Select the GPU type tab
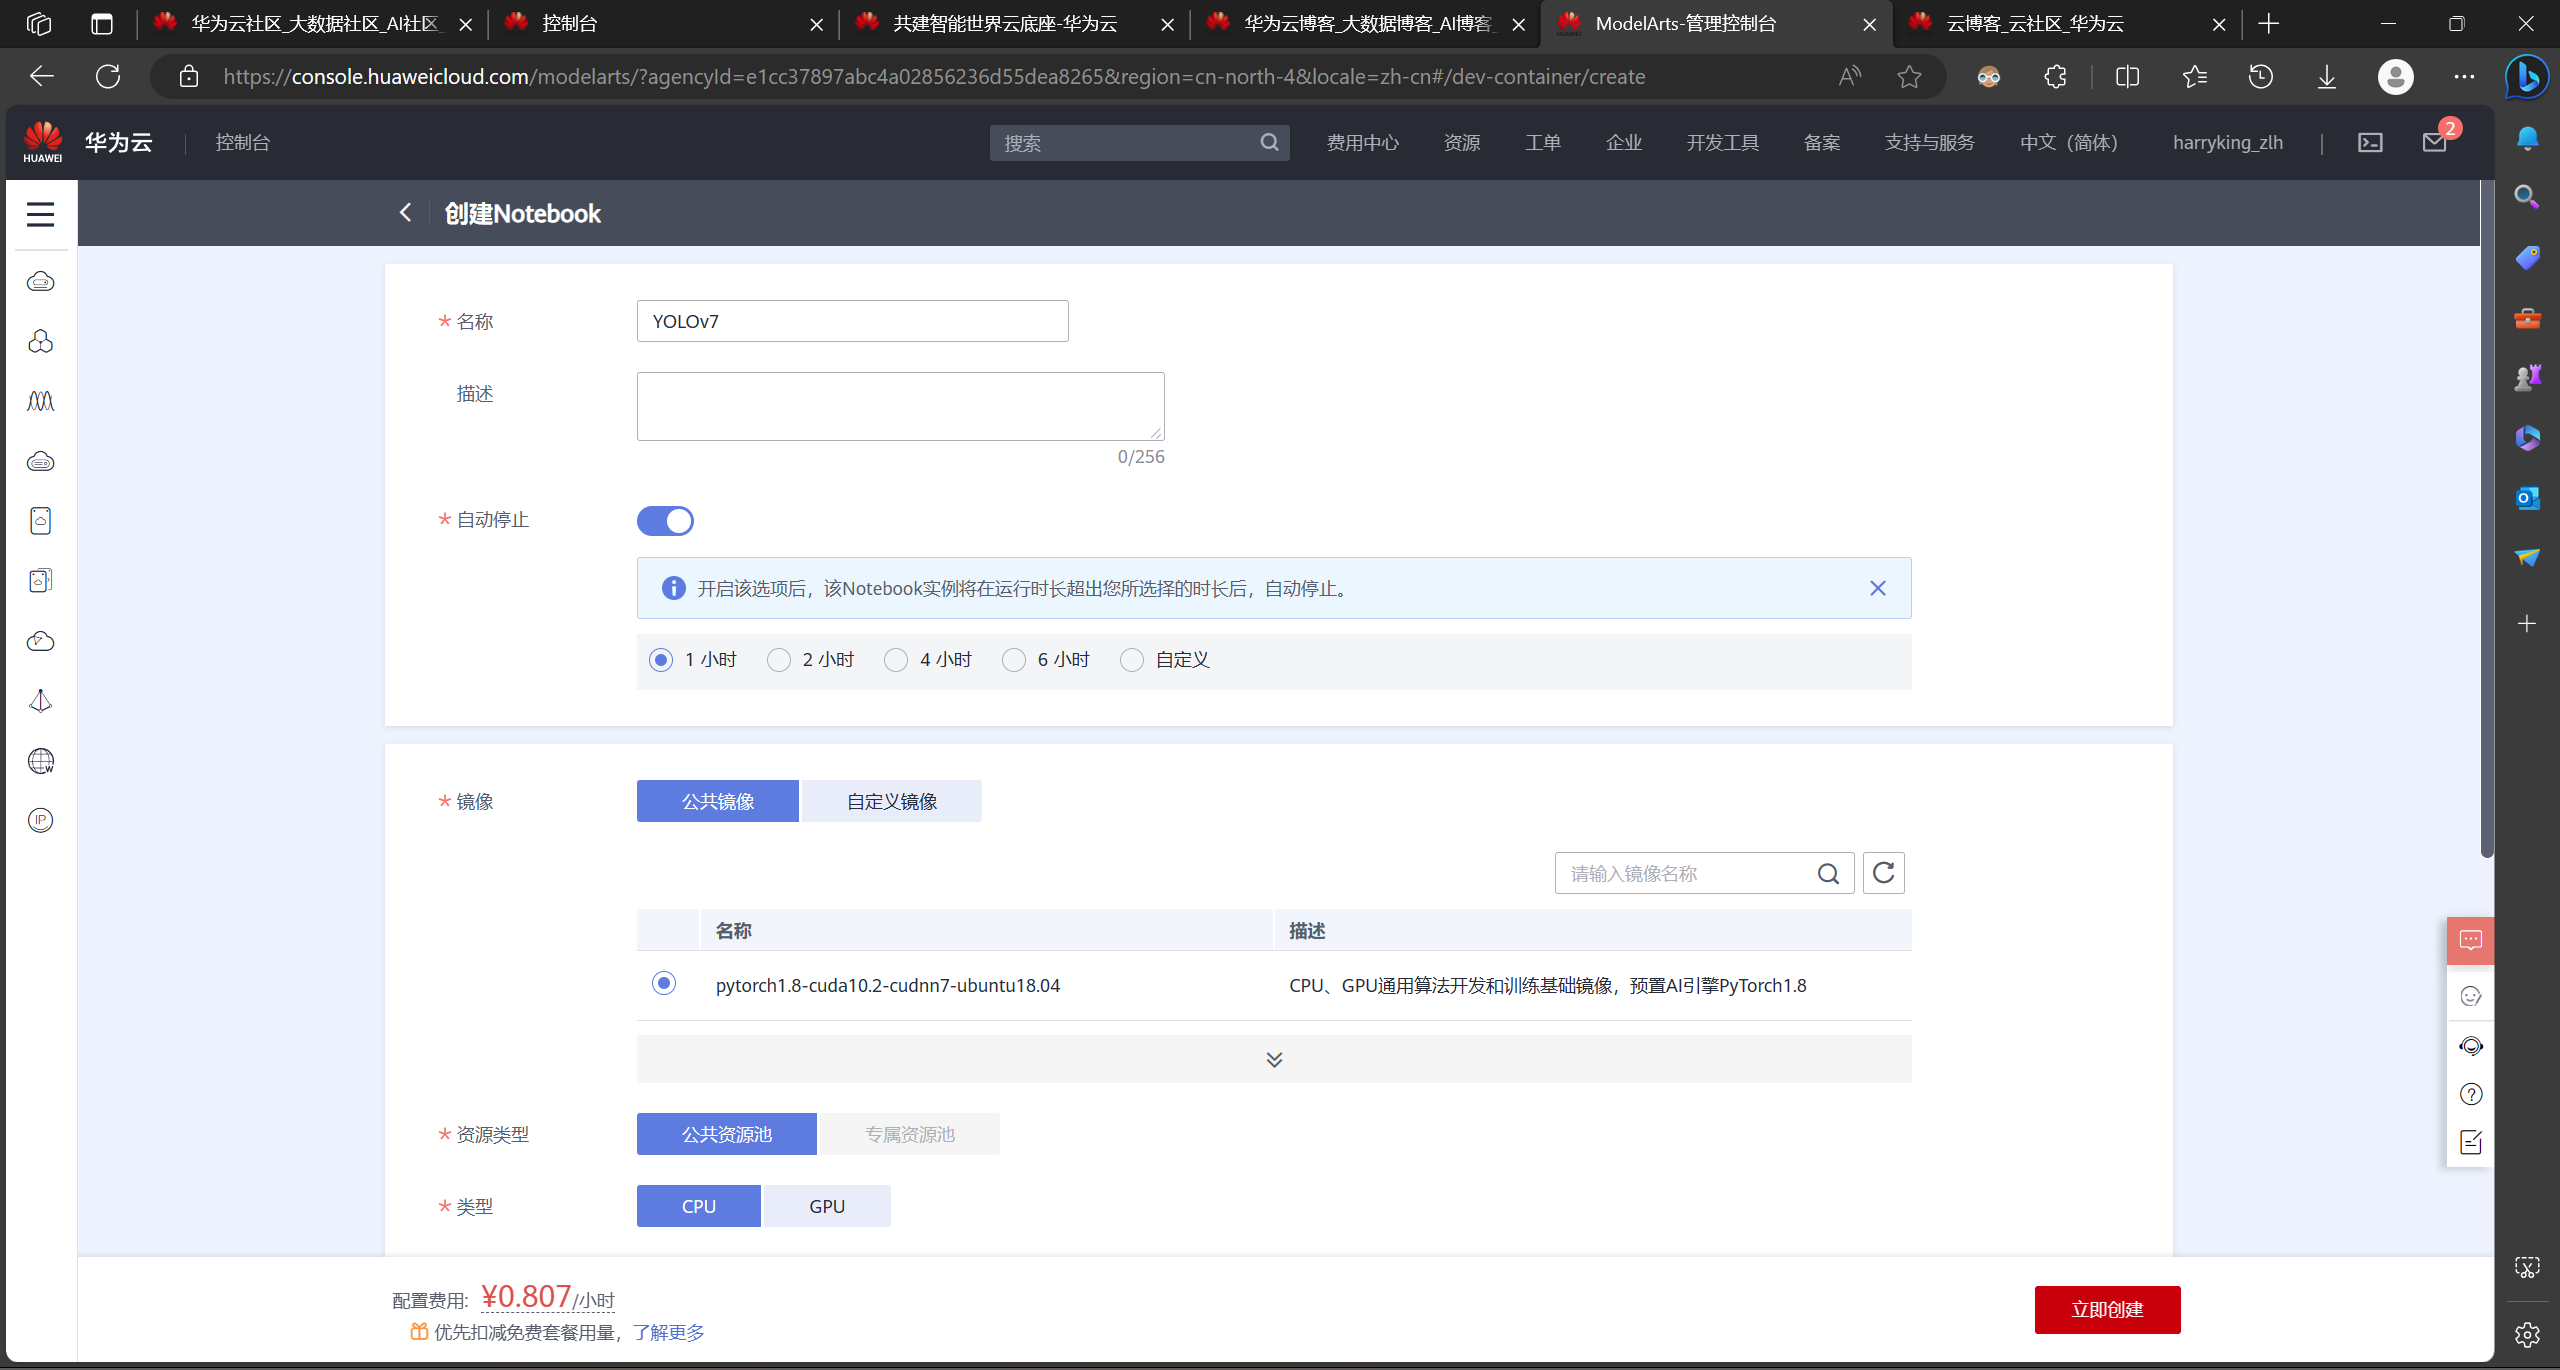 [826, 1206]
